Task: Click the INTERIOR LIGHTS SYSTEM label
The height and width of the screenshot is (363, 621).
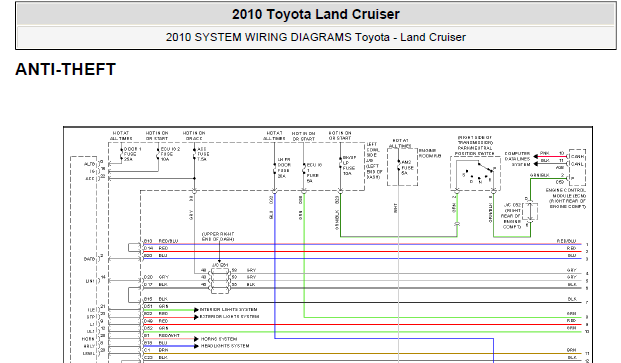Action: [228, 310]
